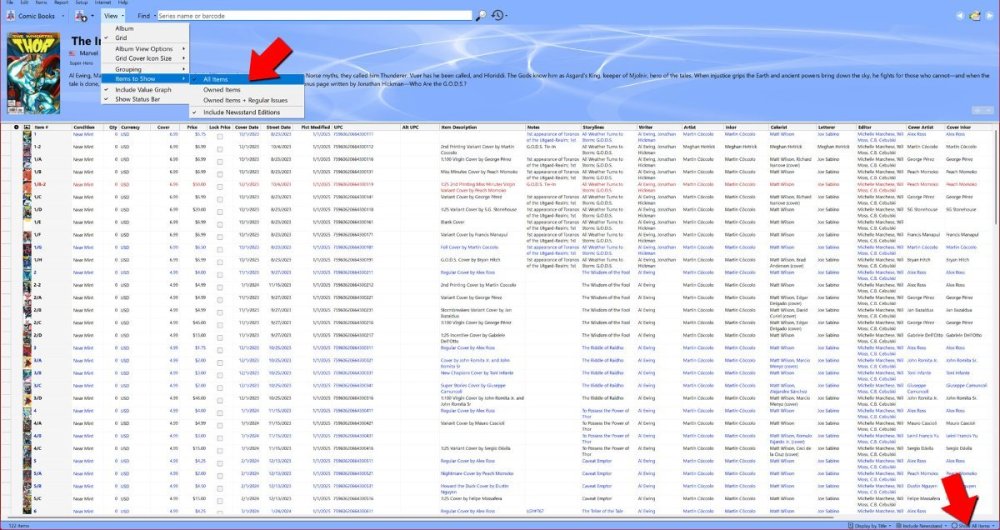Toggle Include Newsstand Editions option

point(241,112)
